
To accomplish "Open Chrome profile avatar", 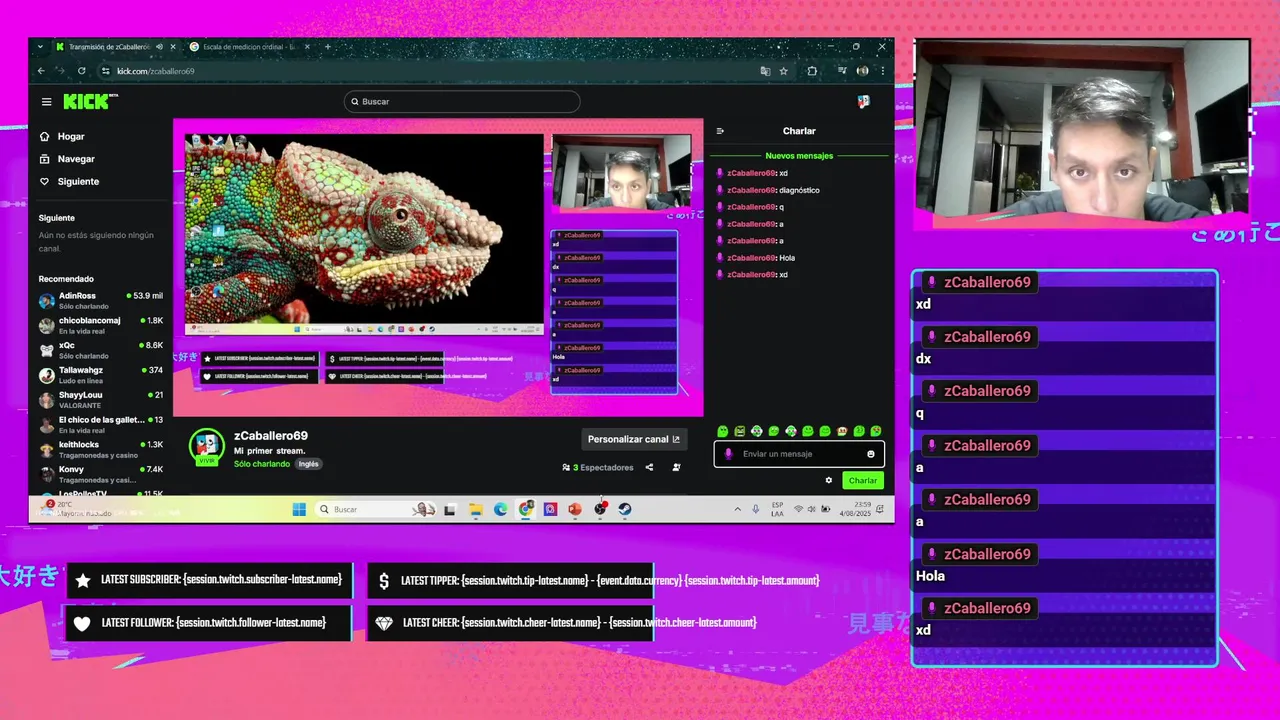I will click(x=862, y=71).
